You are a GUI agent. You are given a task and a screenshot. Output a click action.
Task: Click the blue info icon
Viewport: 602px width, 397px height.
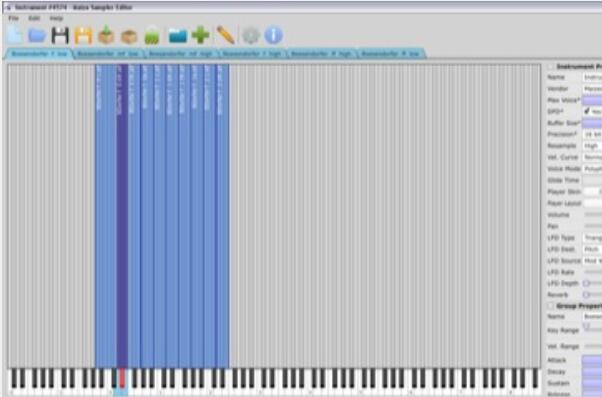click(x=273, y=35)
